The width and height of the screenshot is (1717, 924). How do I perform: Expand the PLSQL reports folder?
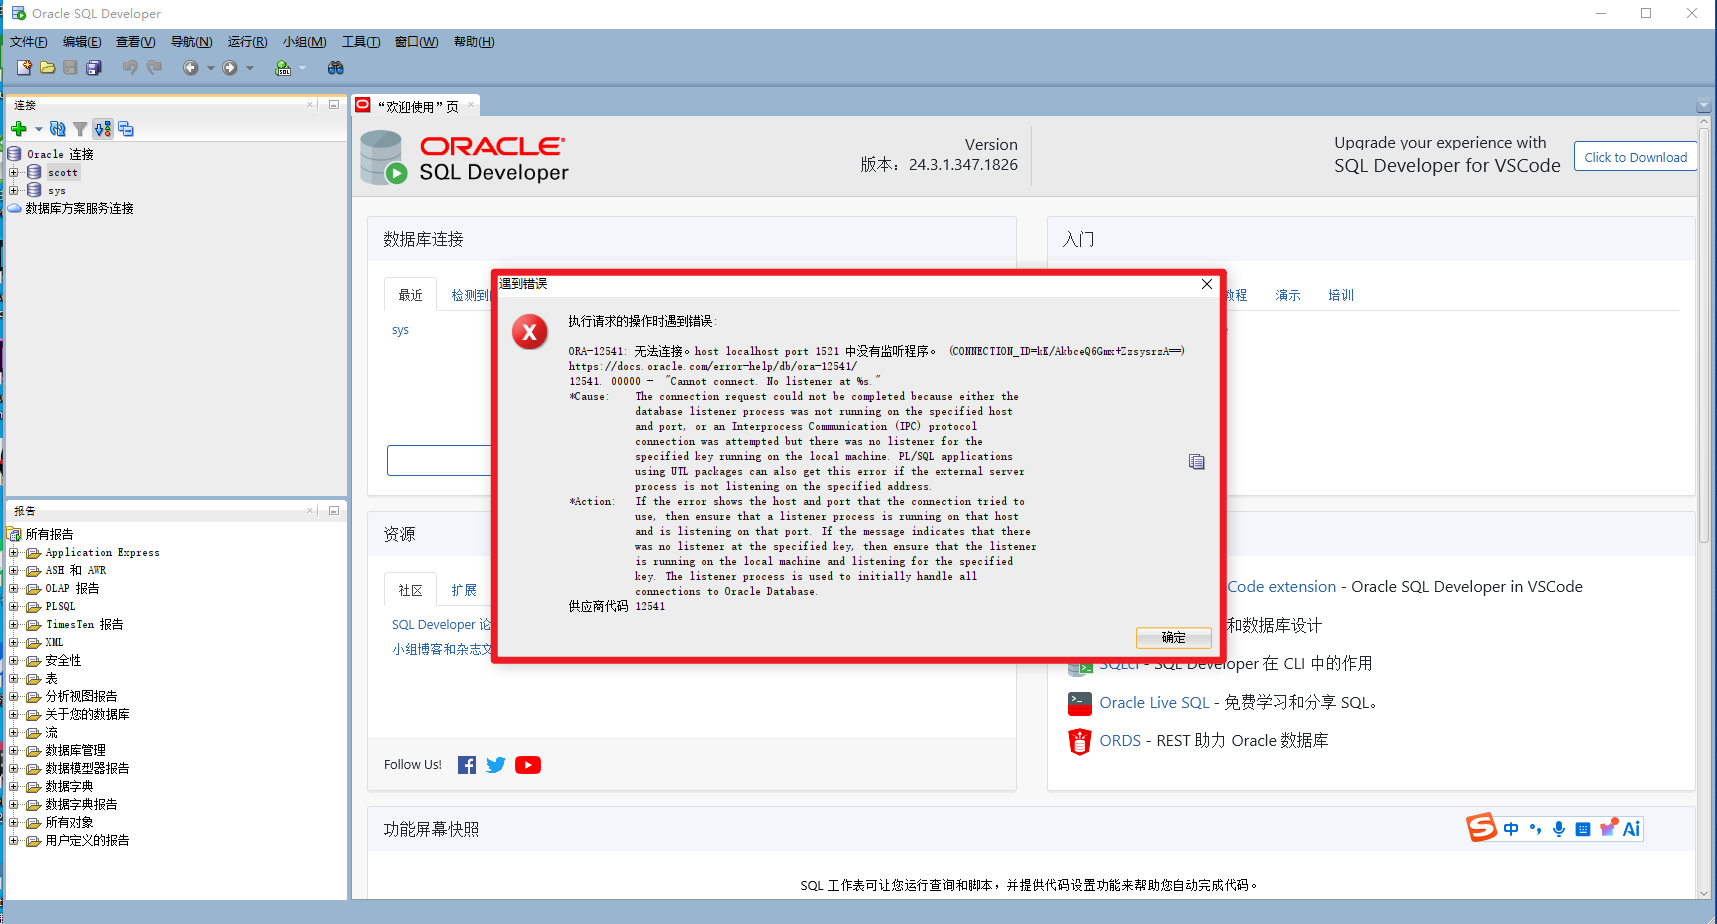coord(15,606)
